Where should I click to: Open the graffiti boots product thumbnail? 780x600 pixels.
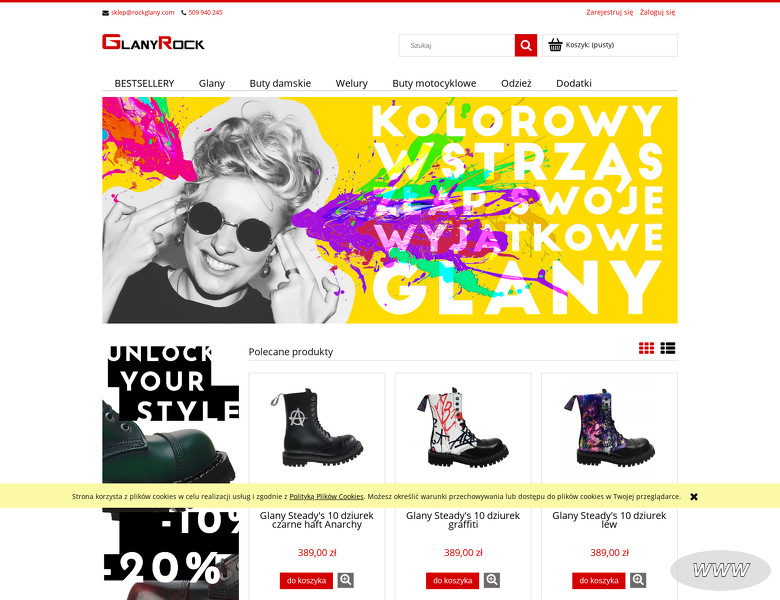(463, 427)
